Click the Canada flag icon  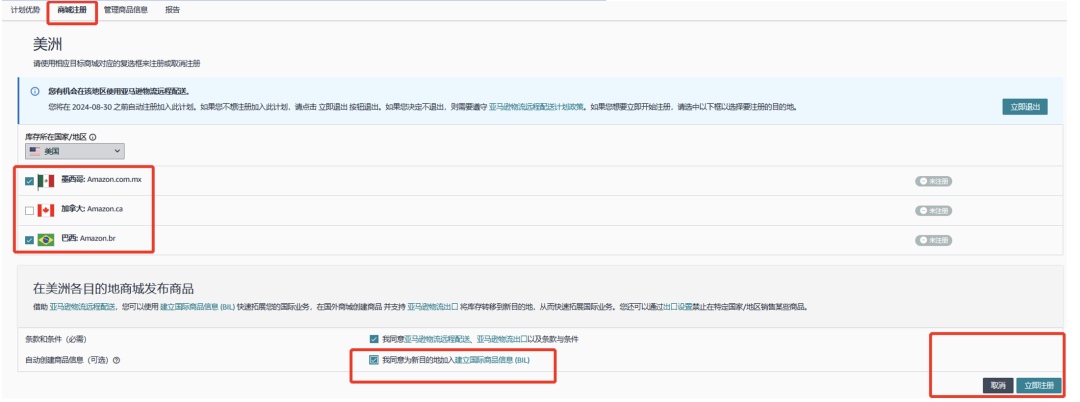point(45,210)
